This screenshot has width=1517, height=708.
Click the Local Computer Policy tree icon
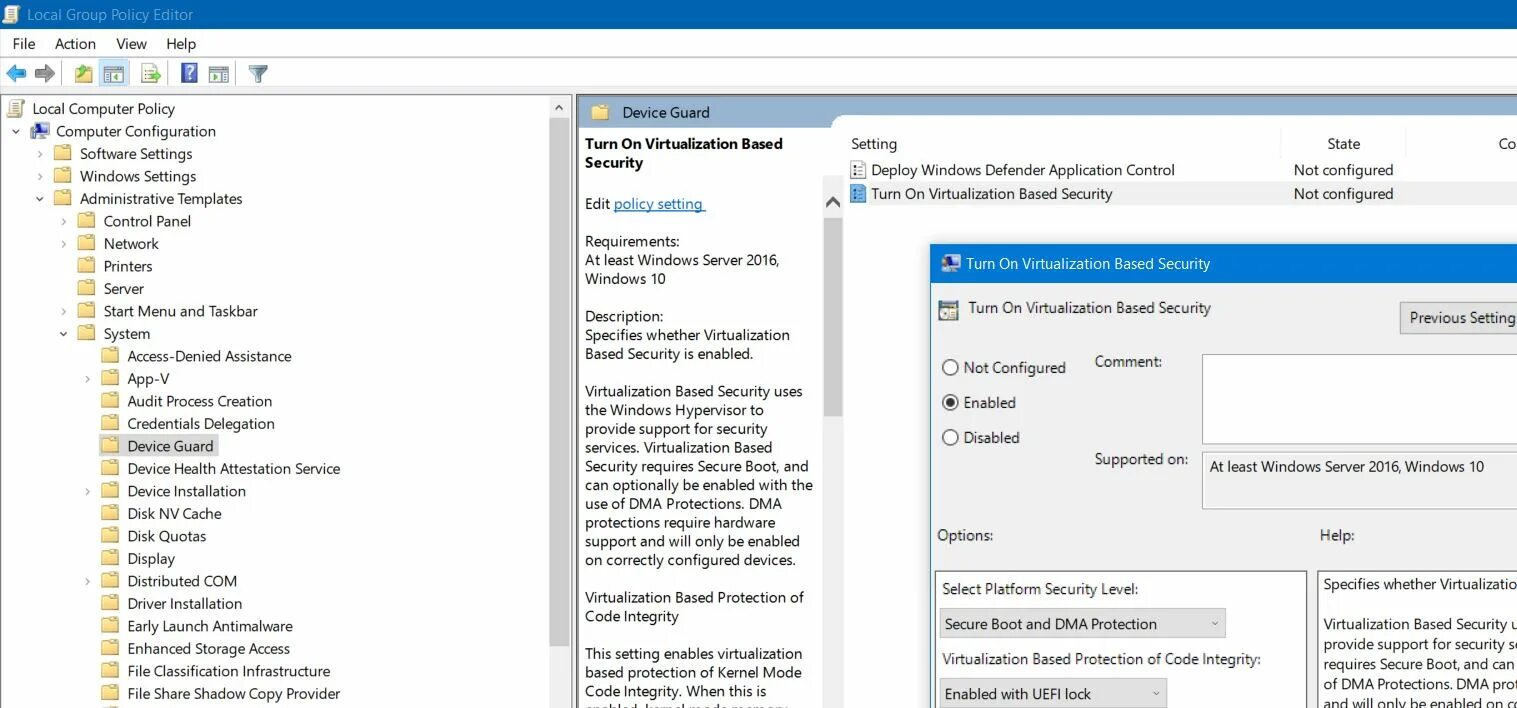coord(16,108)
